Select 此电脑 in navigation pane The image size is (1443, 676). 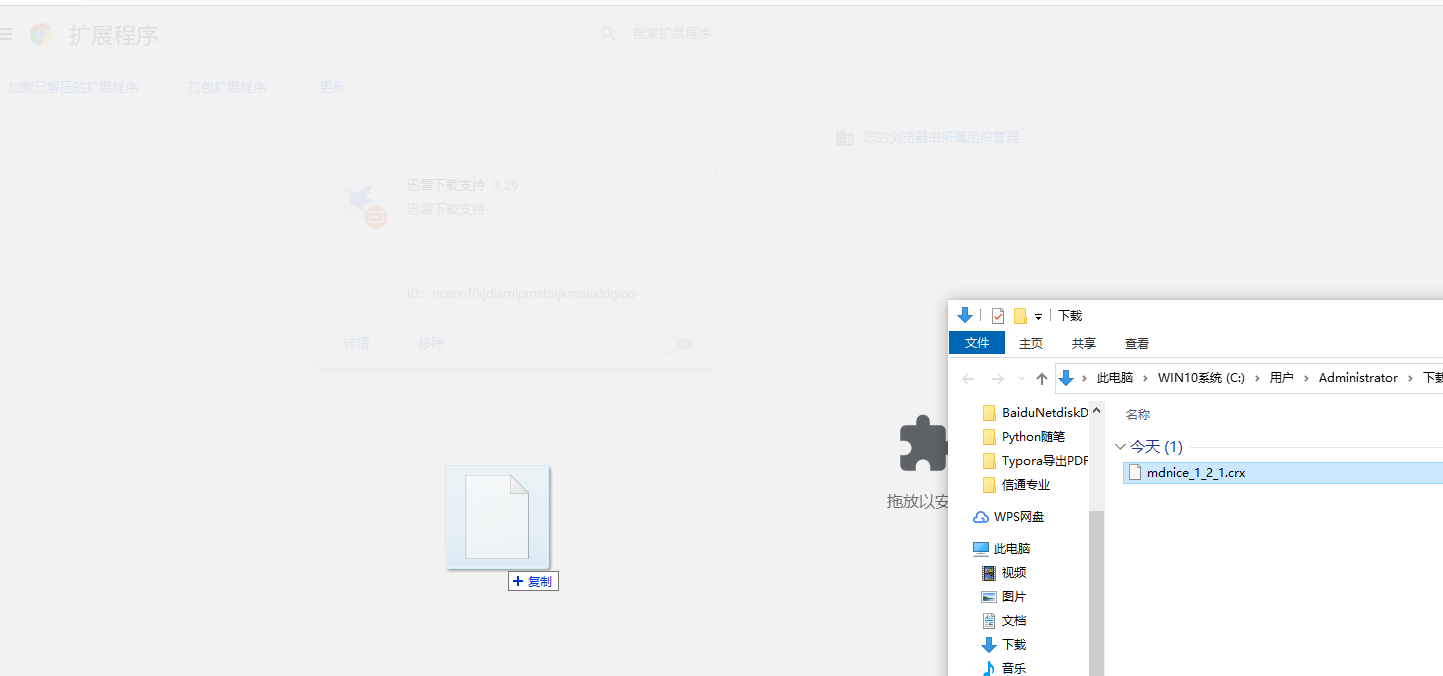1012,548
